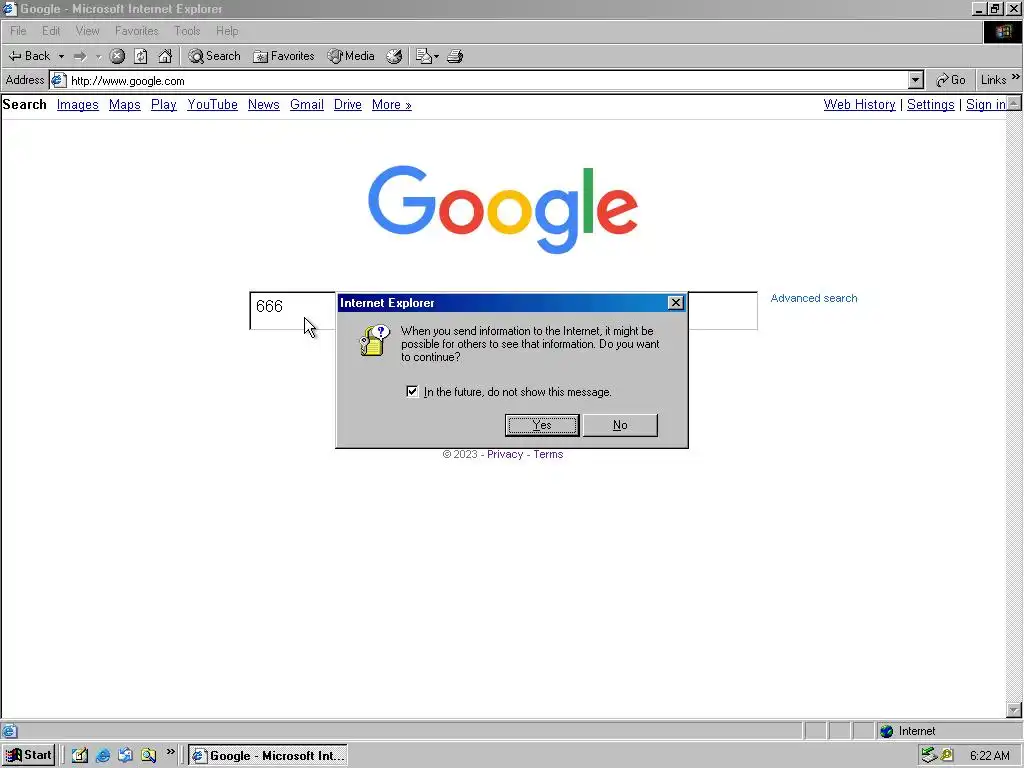Open the Mail icon dropdown arrow
The height and width of the screenshot is (768, 1024).
point(436,56)
